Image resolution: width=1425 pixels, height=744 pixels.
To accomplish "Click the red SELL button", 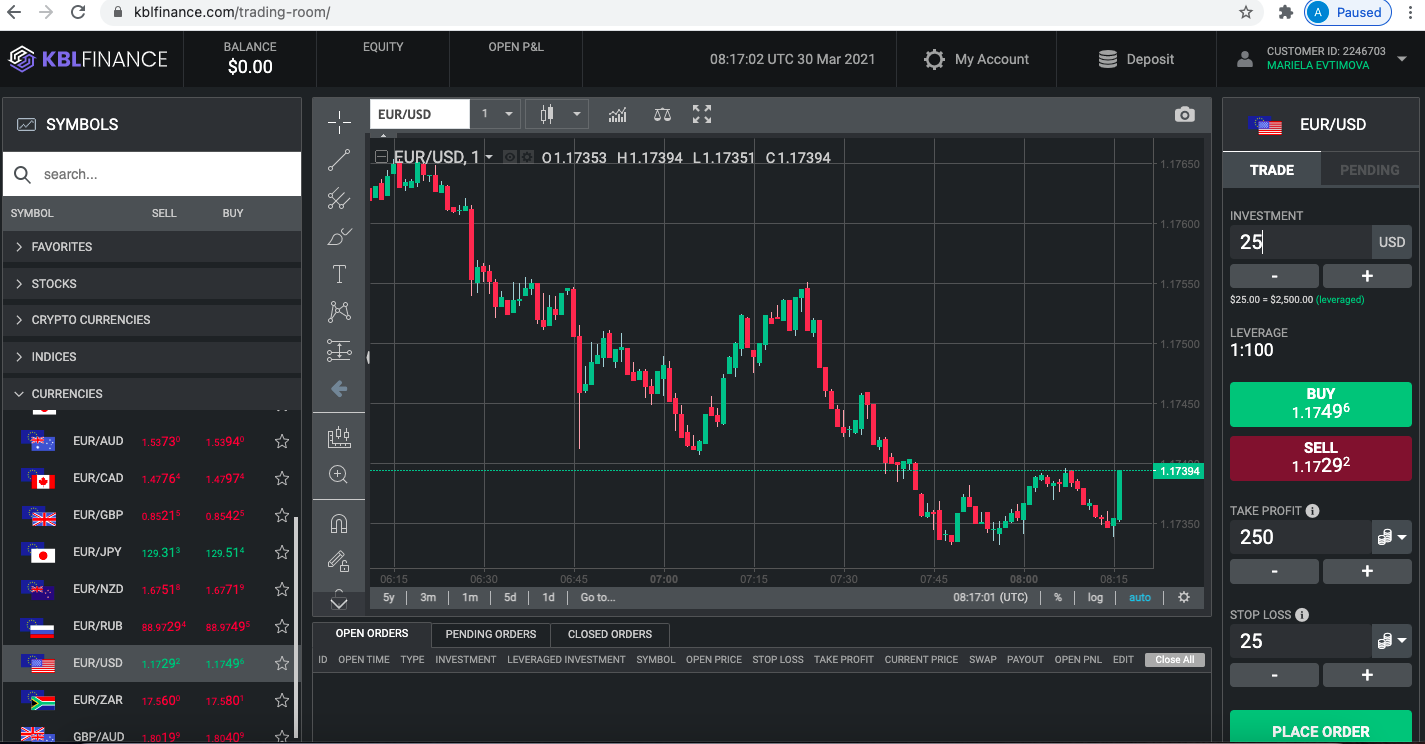I will pos(1320,457).
